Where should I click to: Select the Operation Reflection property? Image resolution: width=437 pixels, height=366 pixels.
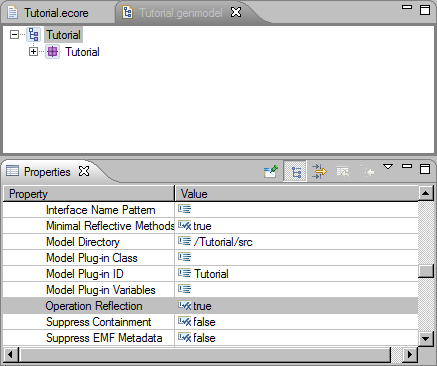(94, 306)
